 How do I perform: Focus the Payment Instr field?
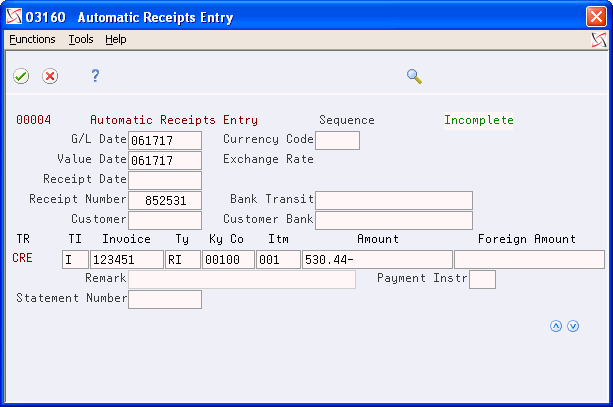click(482, 280)
